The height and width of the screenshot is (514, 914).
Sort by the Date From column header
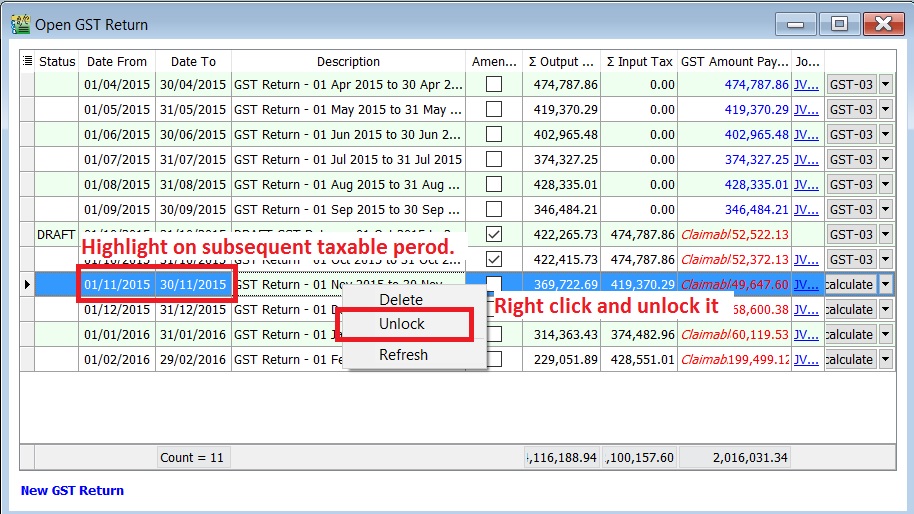[x=116, y=62]
